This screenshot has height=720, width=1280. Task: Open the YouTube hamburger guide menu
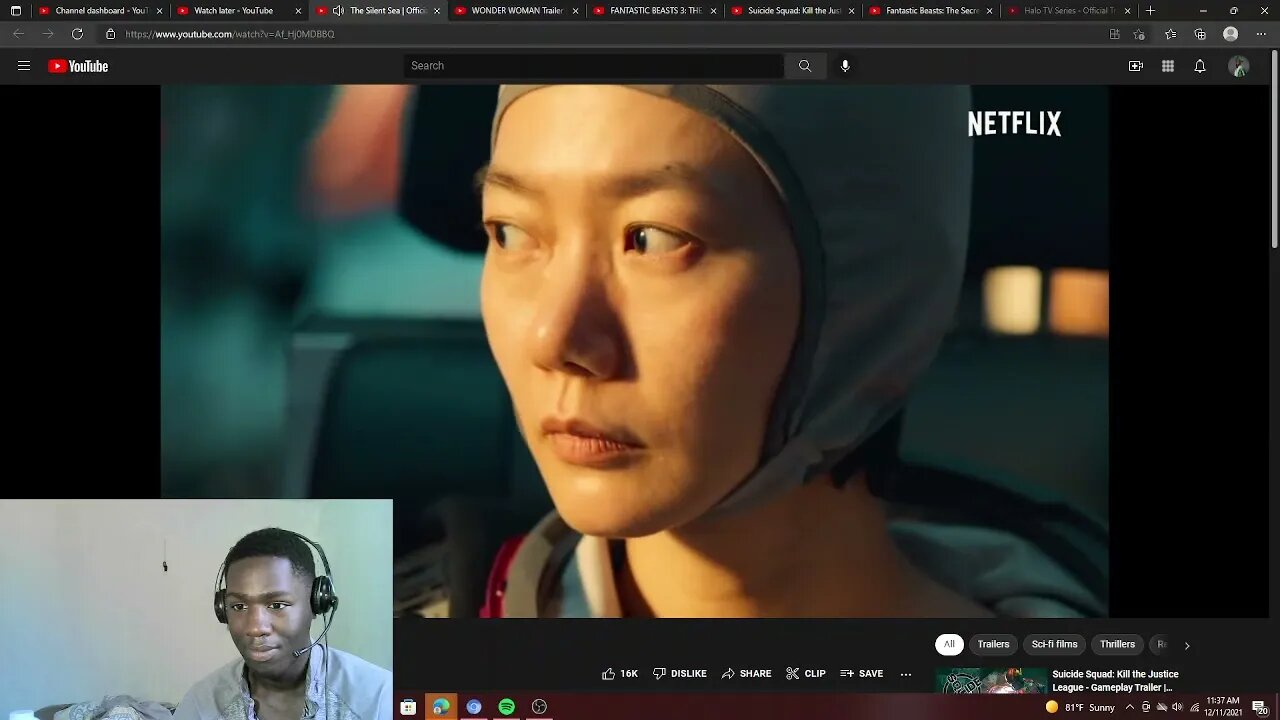[24, 66]
